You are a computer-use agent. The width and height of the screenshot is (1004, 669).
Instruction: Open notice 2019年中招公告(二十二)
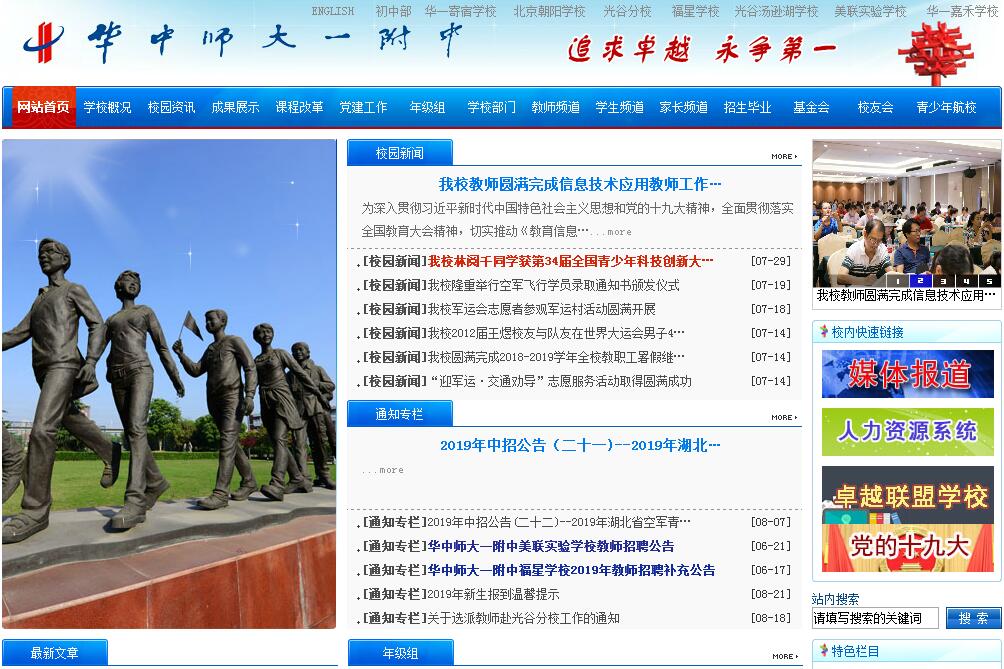[x=559, y=522]
